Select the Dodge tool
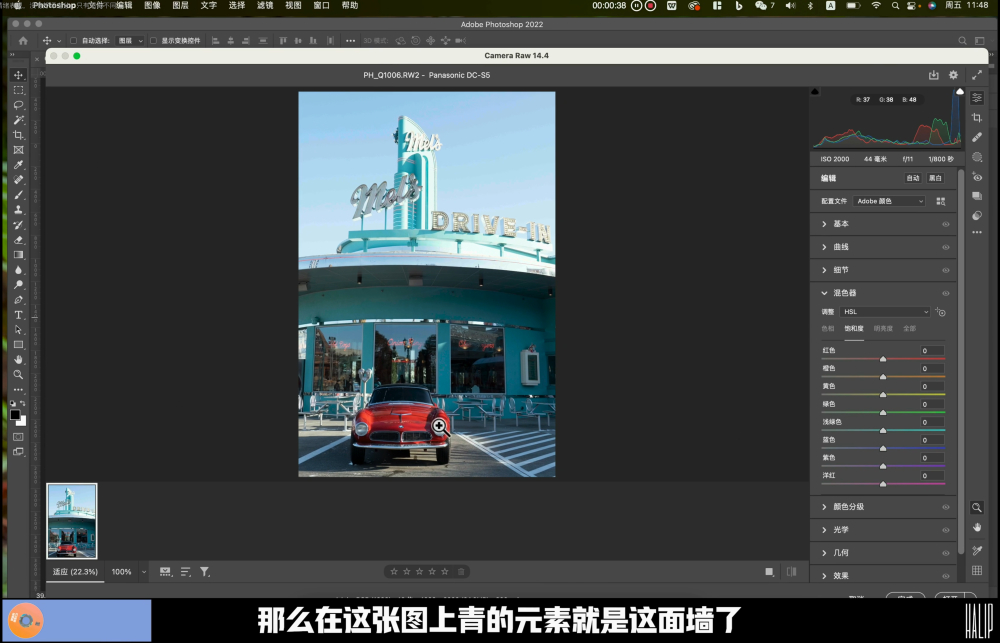 (x=18, y=285)
